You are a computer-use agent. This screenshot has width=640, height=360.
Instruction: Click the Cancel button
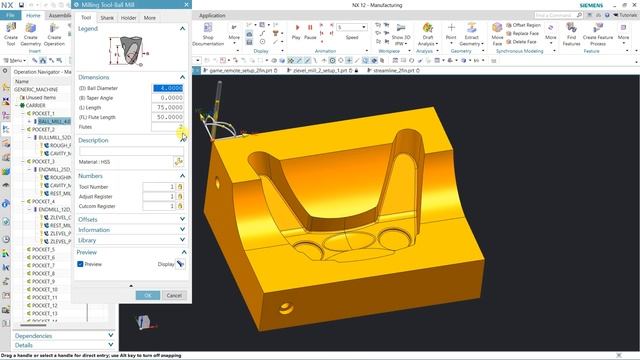coord(174,295)
